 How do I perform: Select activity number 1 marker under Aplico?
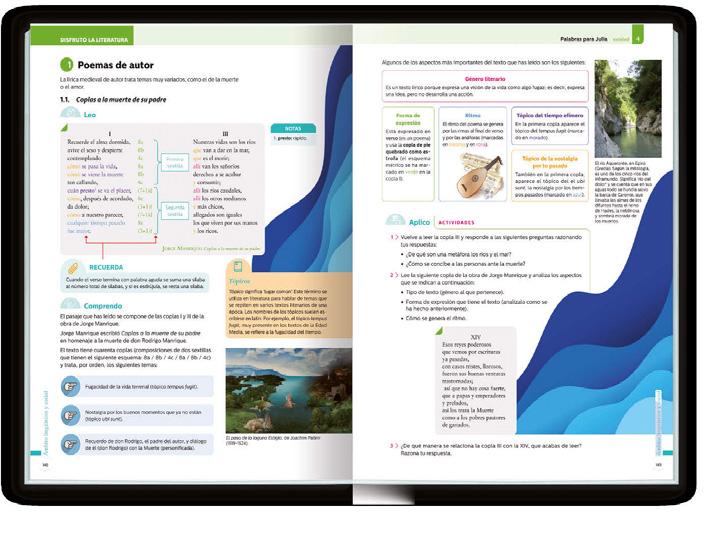(393, 237)
